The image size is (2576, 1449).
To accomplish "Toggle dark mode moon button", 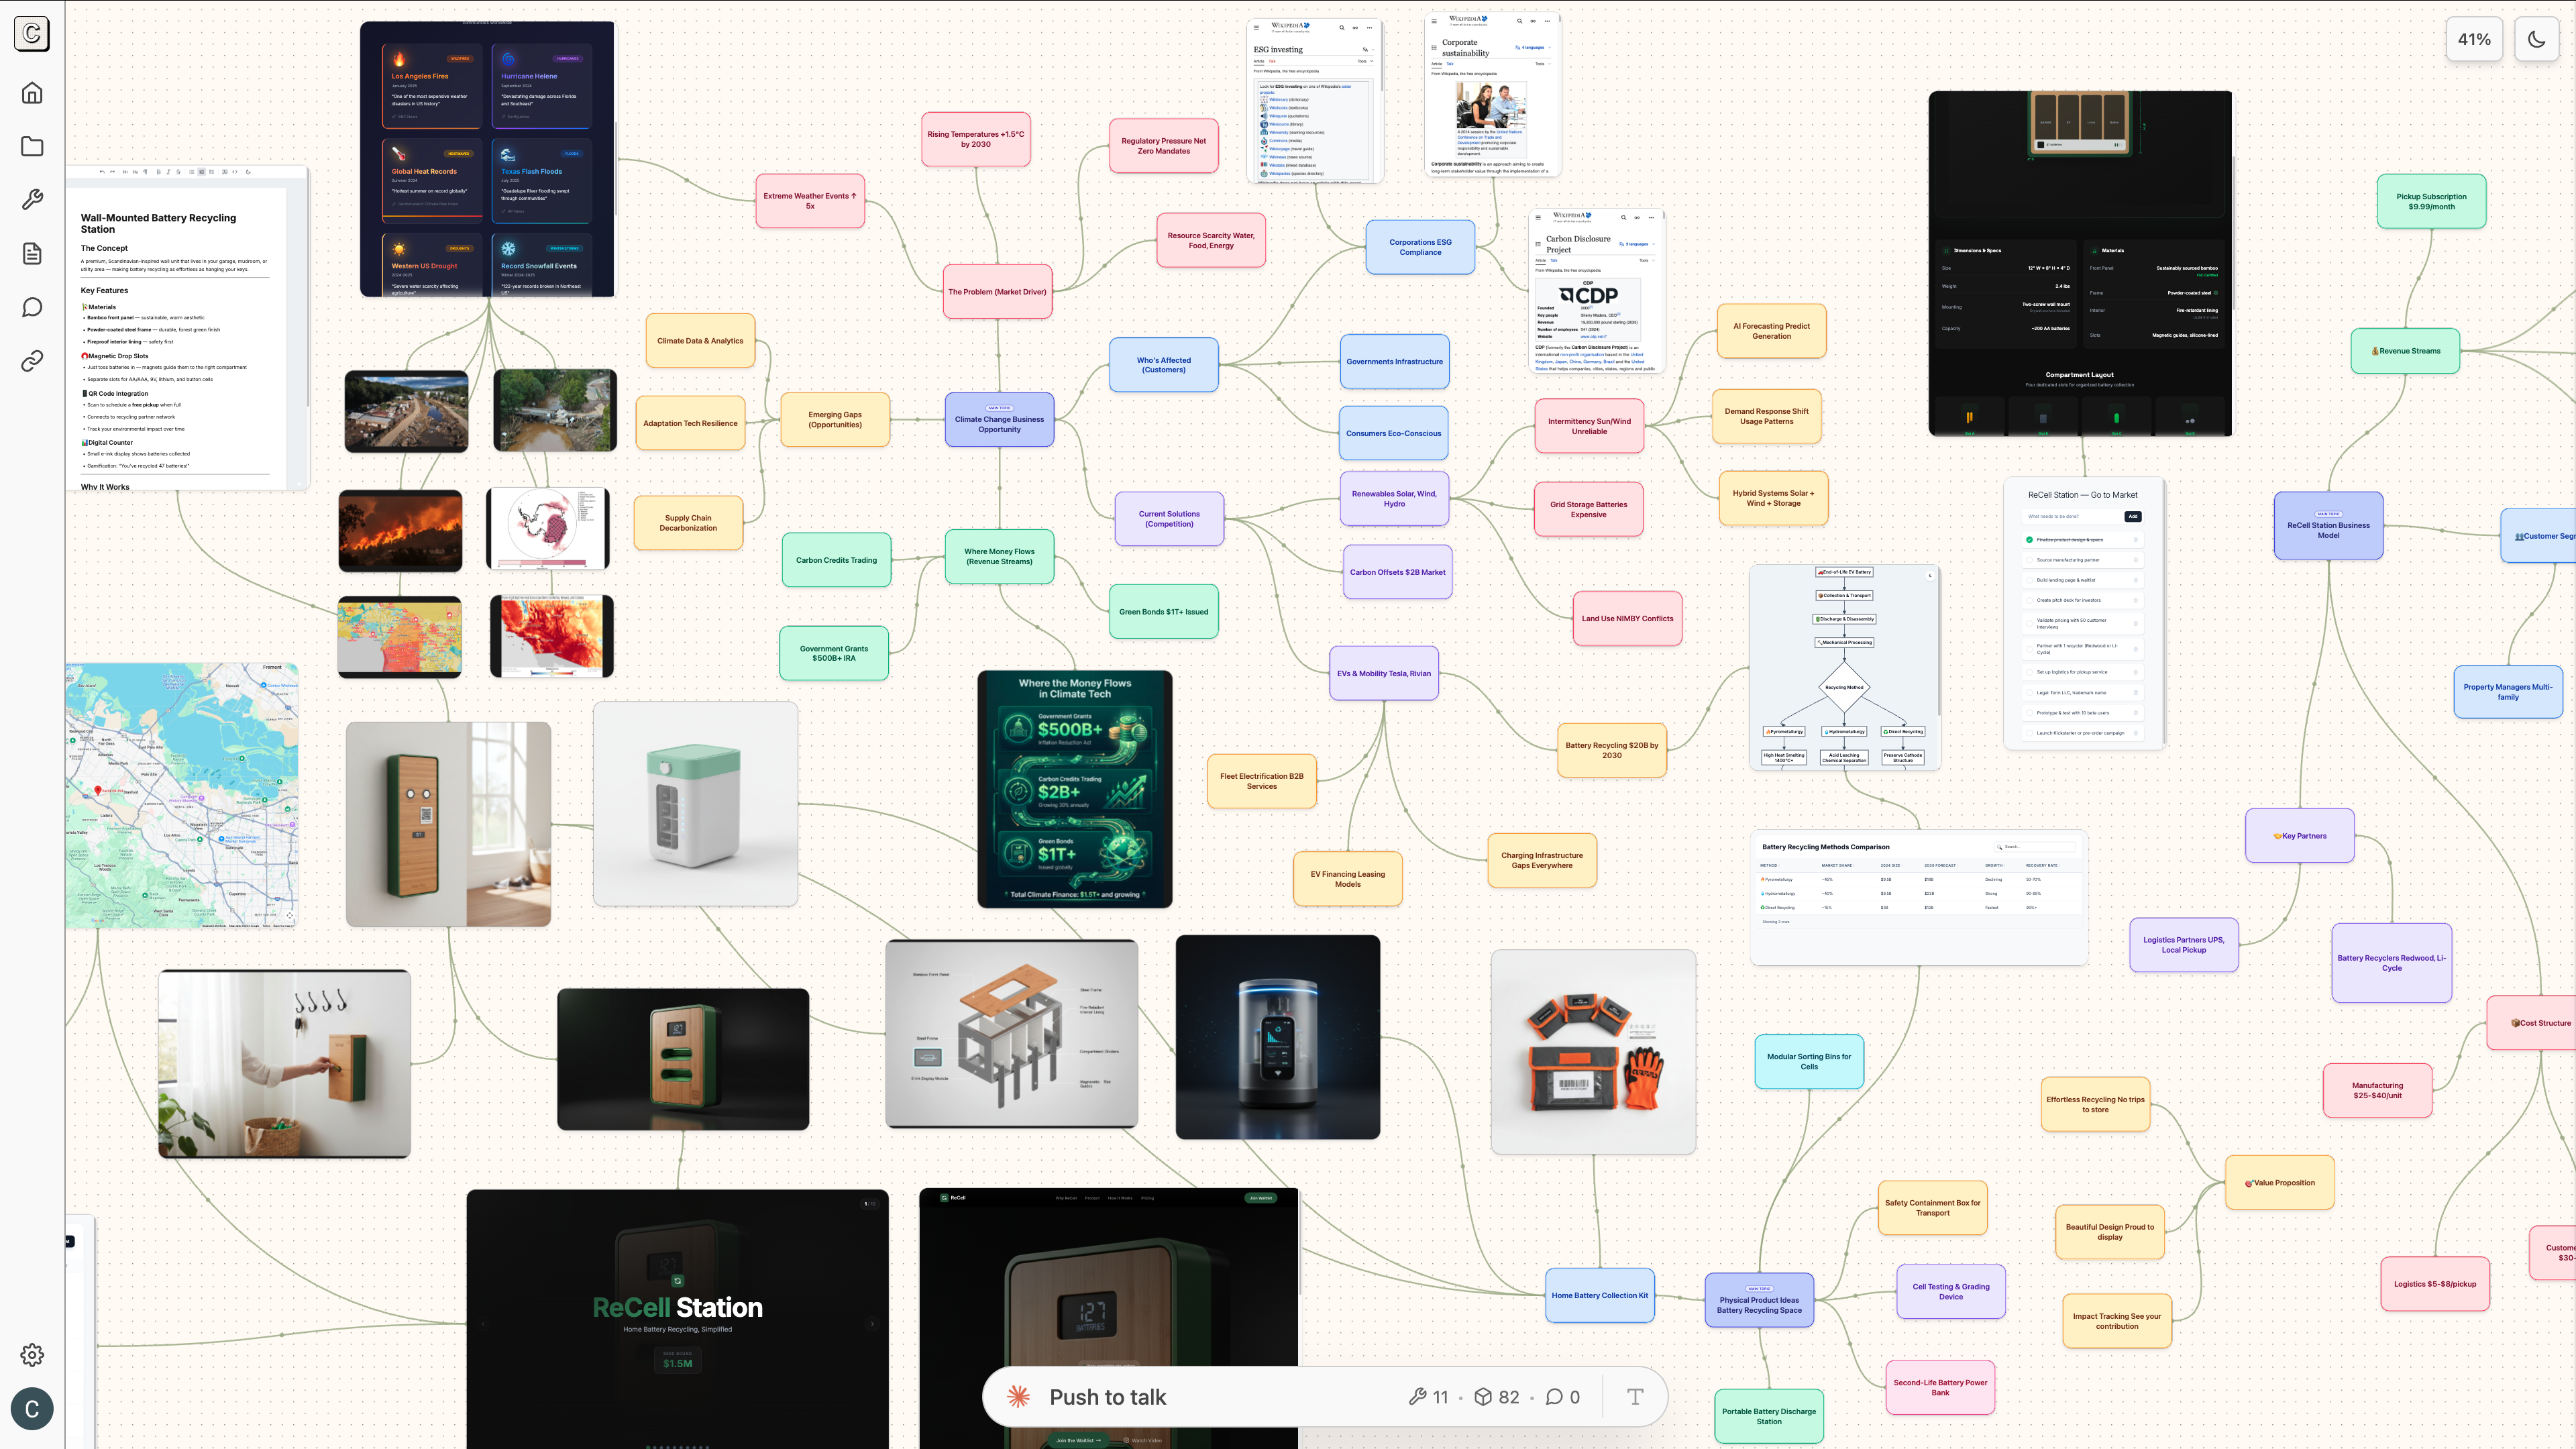I will tap(2536, 39).
